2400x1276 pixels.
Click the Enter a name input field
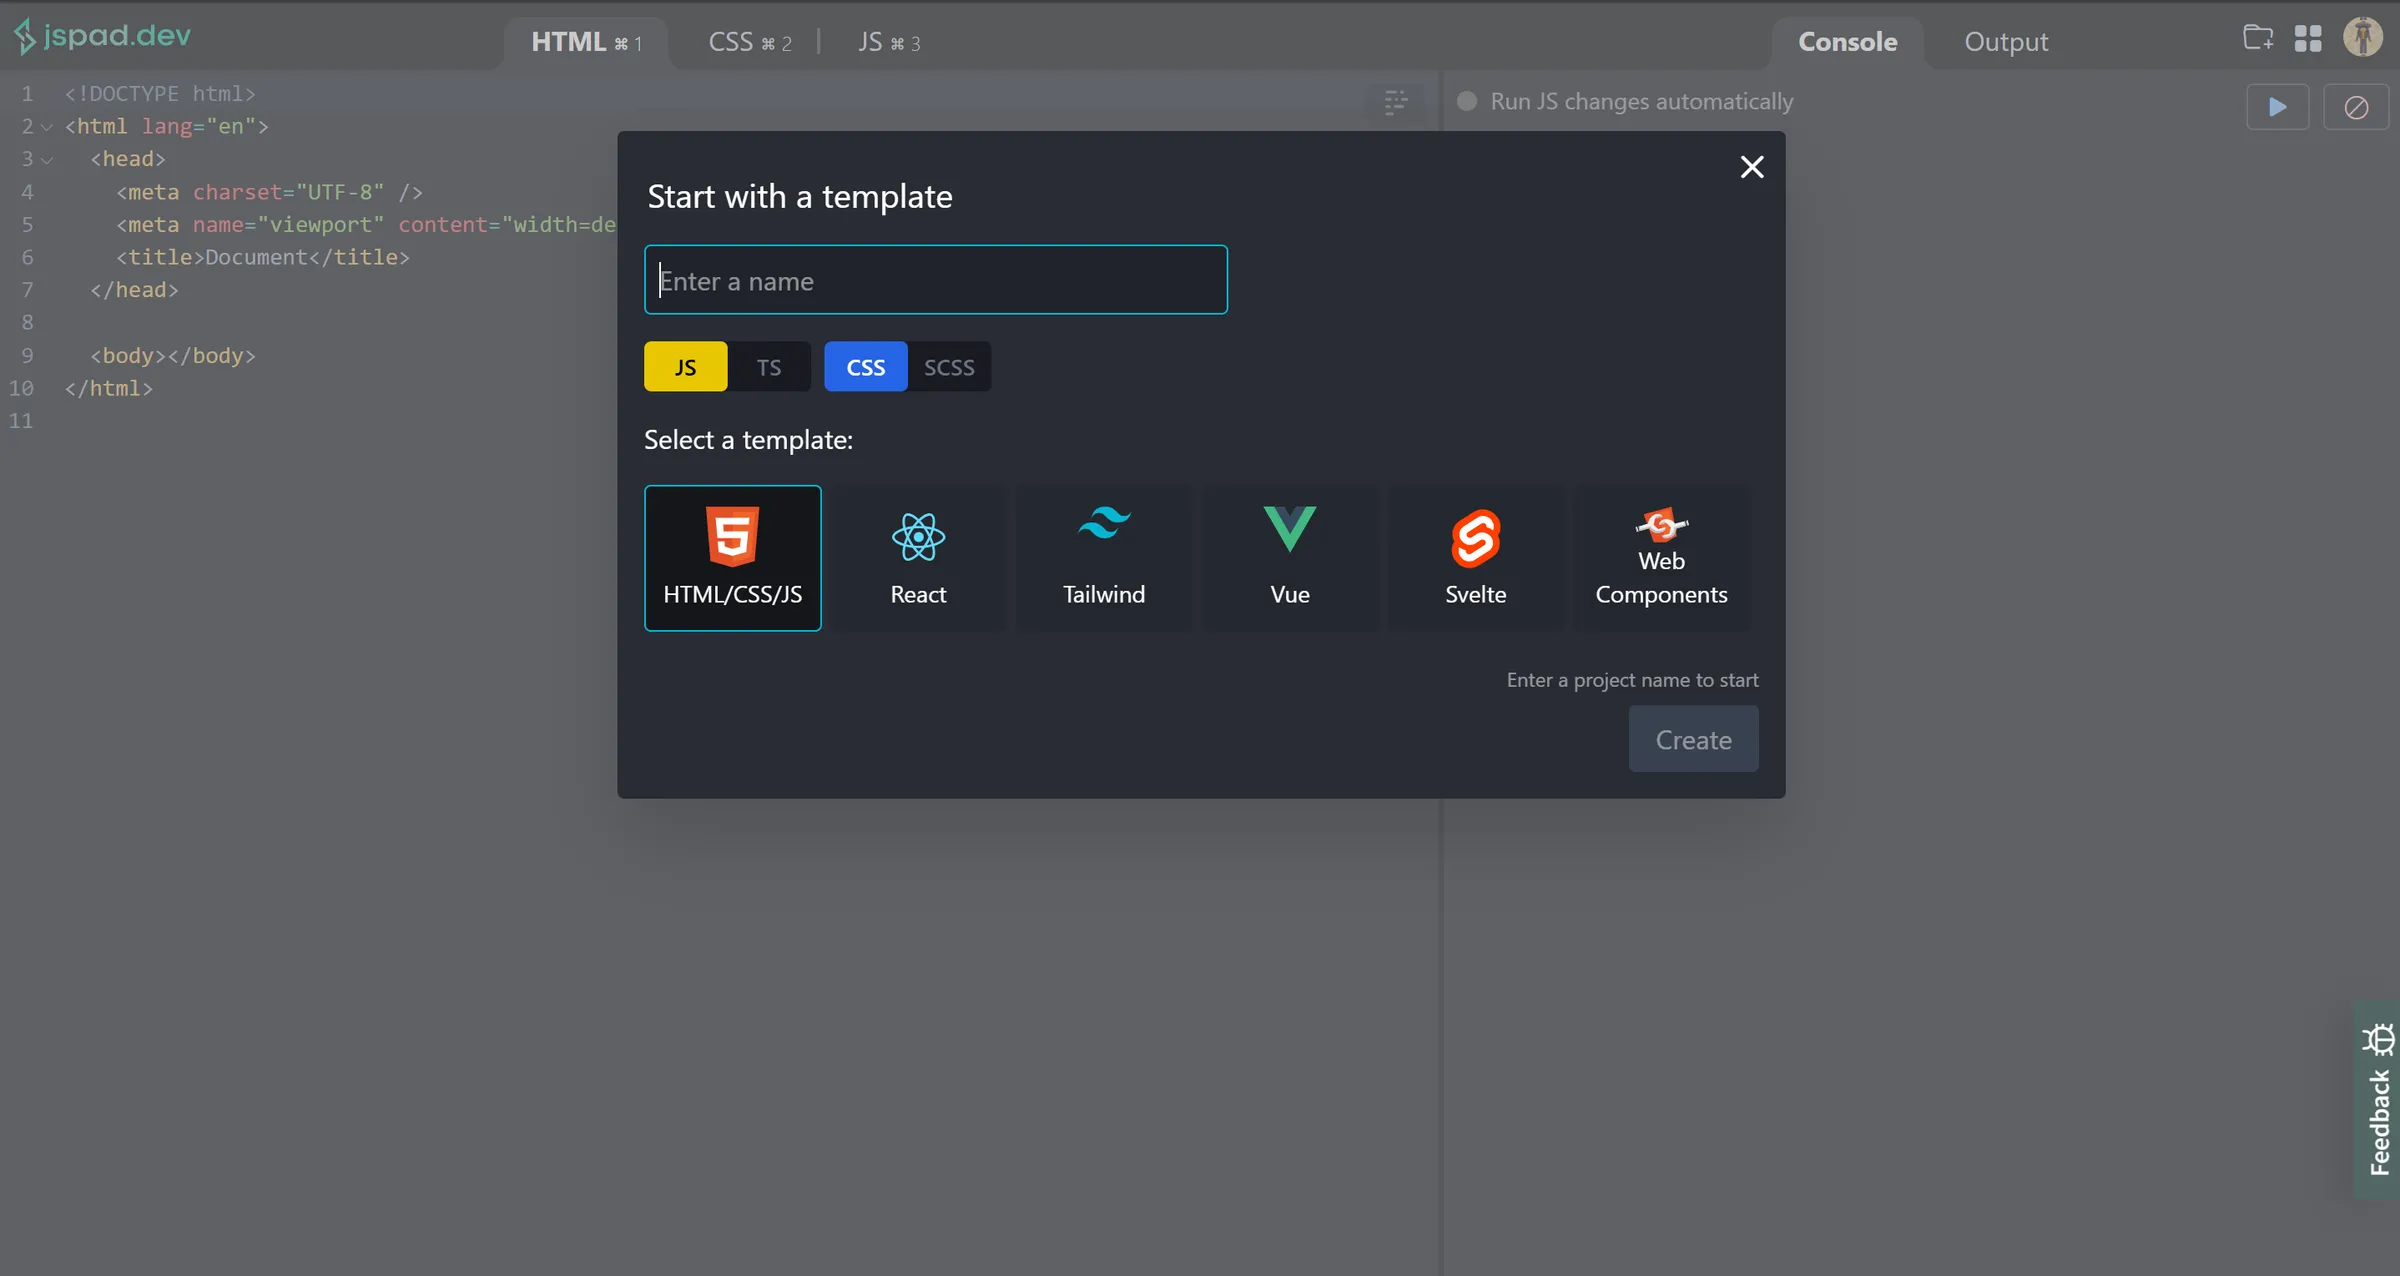pyautogui.click(x=936, y=280)
